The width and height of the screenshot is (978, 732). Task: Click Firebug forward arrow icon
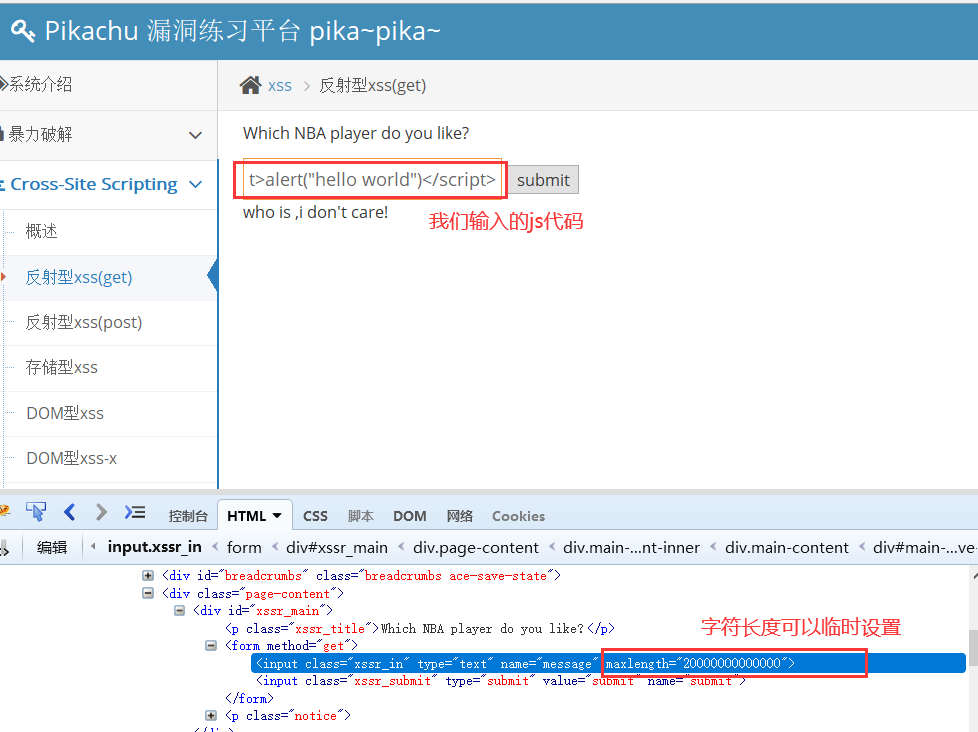(101, 513)
